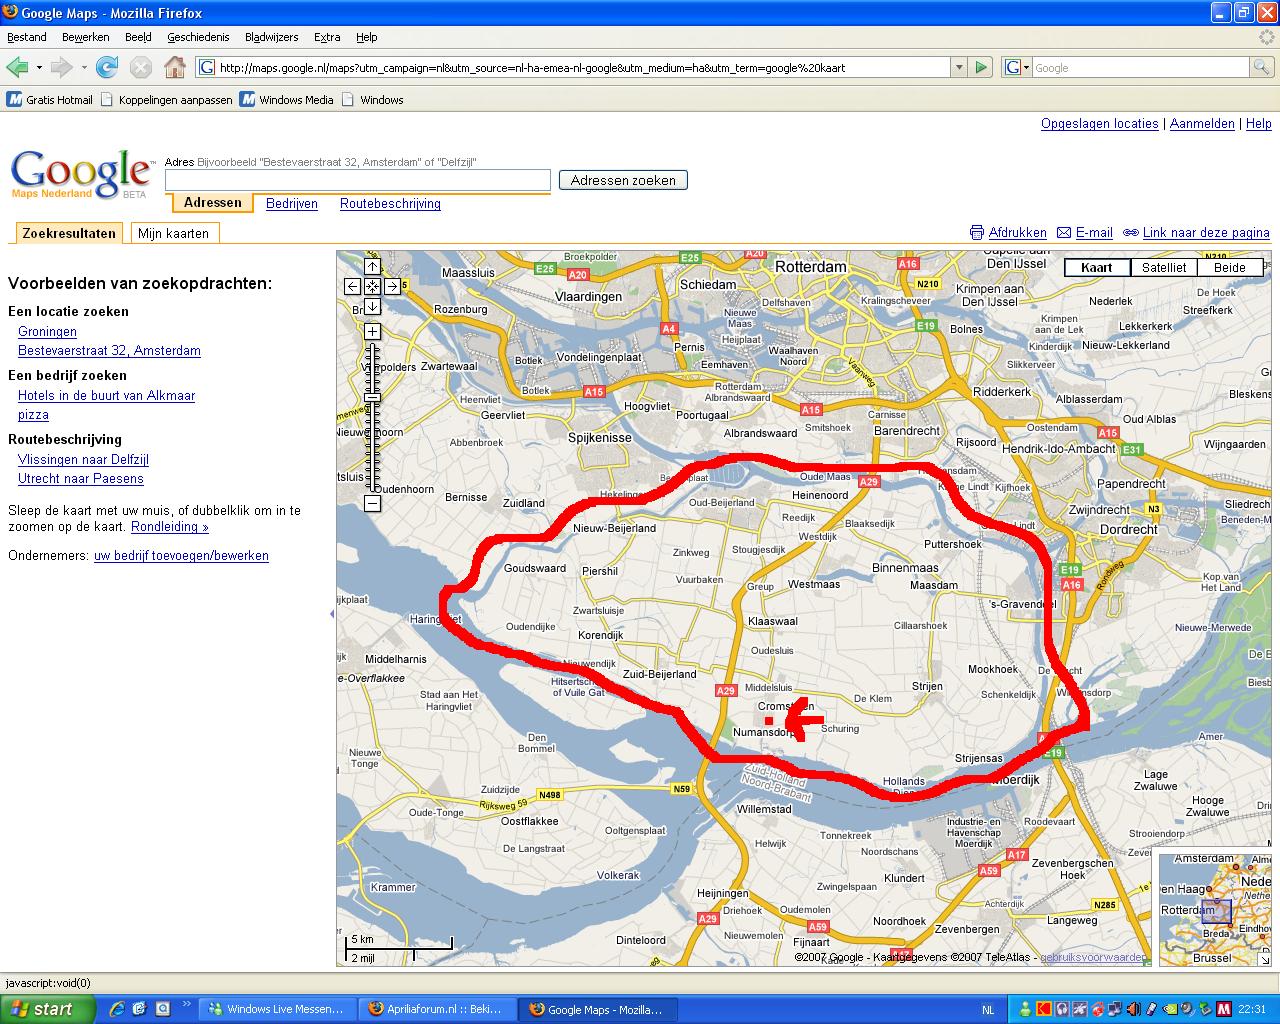Screen dimensions: 1280x1024
Task: Reload the page with the refresh icon
Action: 107,67
